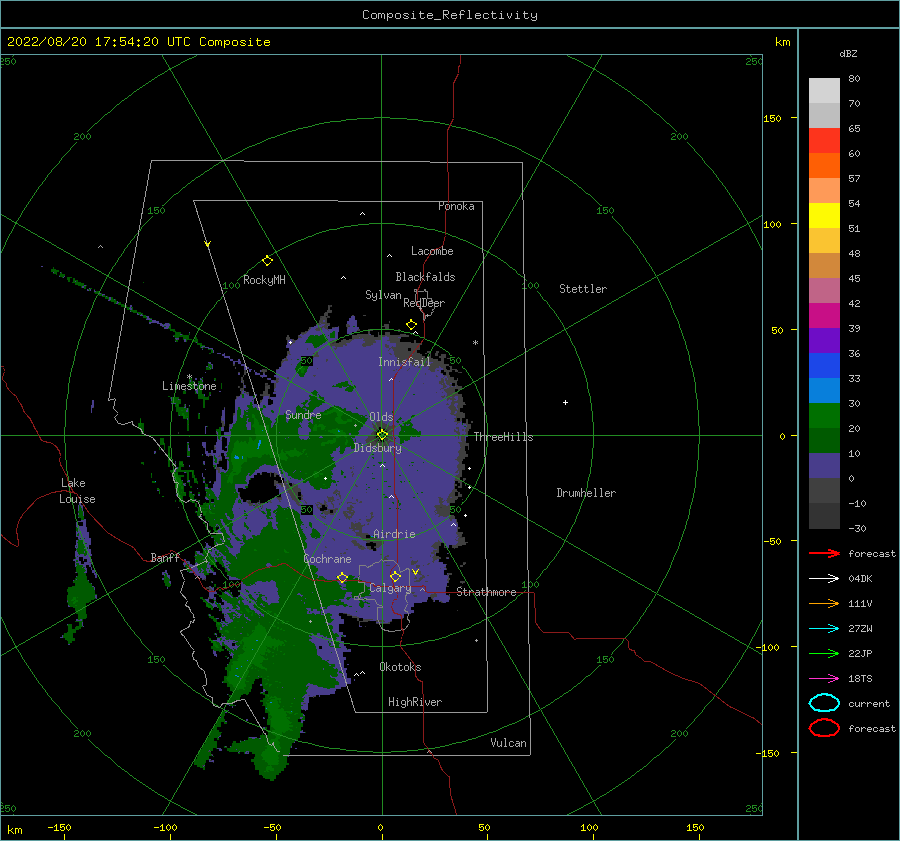Select the red 60–65 dBZ swatch
The image size is (900, 841).
pos(824,141)
